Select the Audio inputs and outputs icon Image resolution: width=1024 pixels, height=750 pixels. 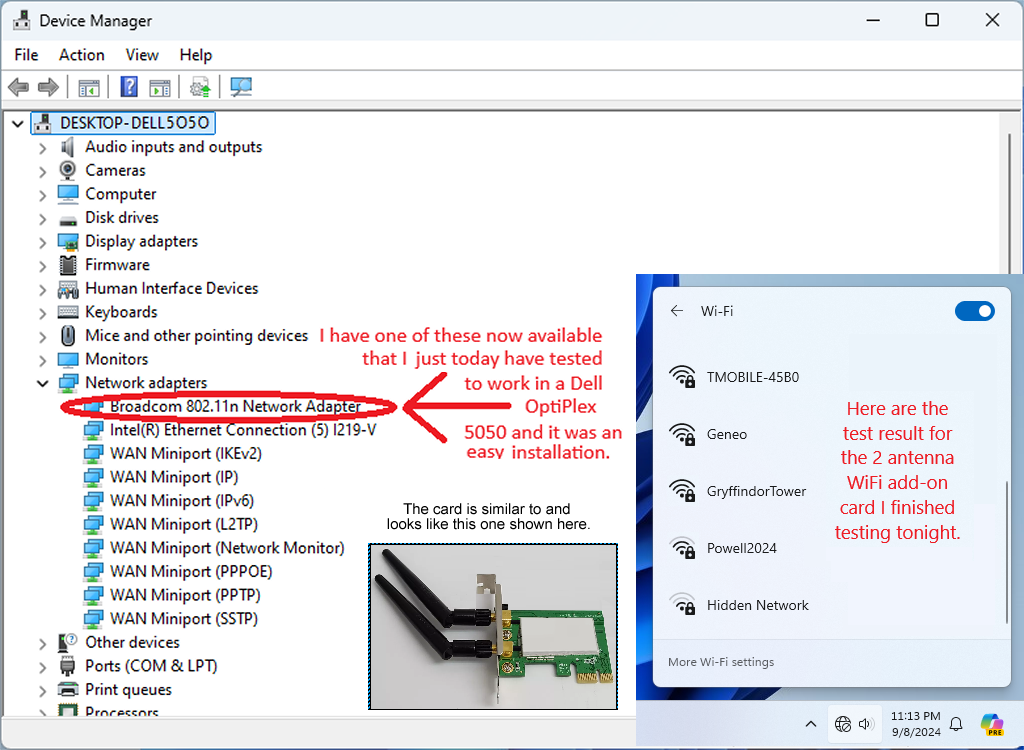click(68, 147)
